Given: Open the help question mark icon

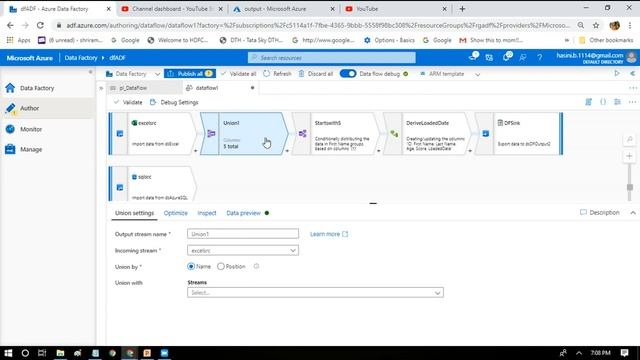Looking at the screenshot, I should coord(540,58).
